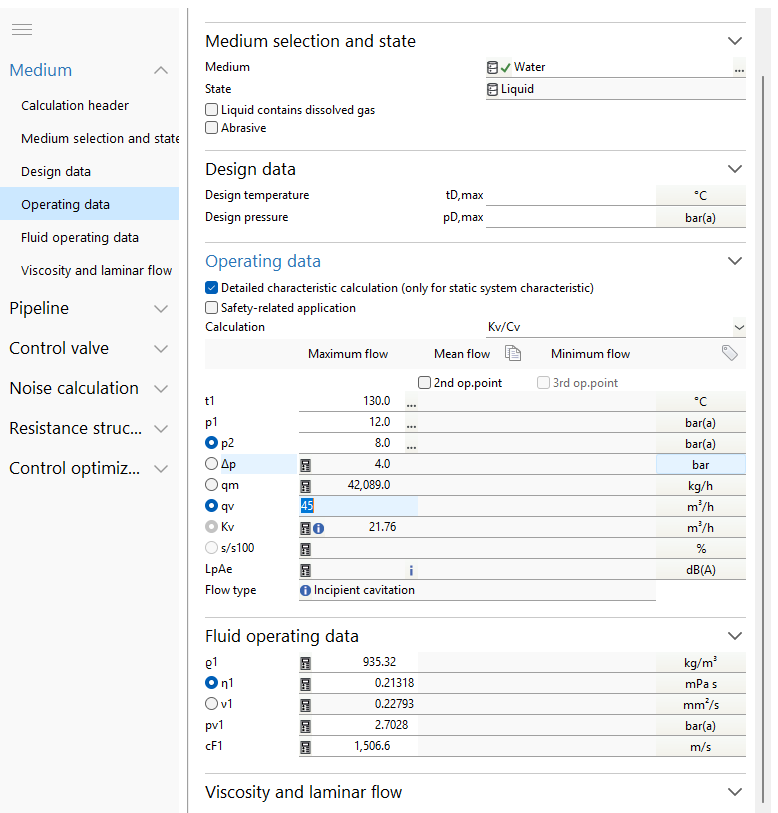Click calculator icon in qm row

(x=305, y=486)
